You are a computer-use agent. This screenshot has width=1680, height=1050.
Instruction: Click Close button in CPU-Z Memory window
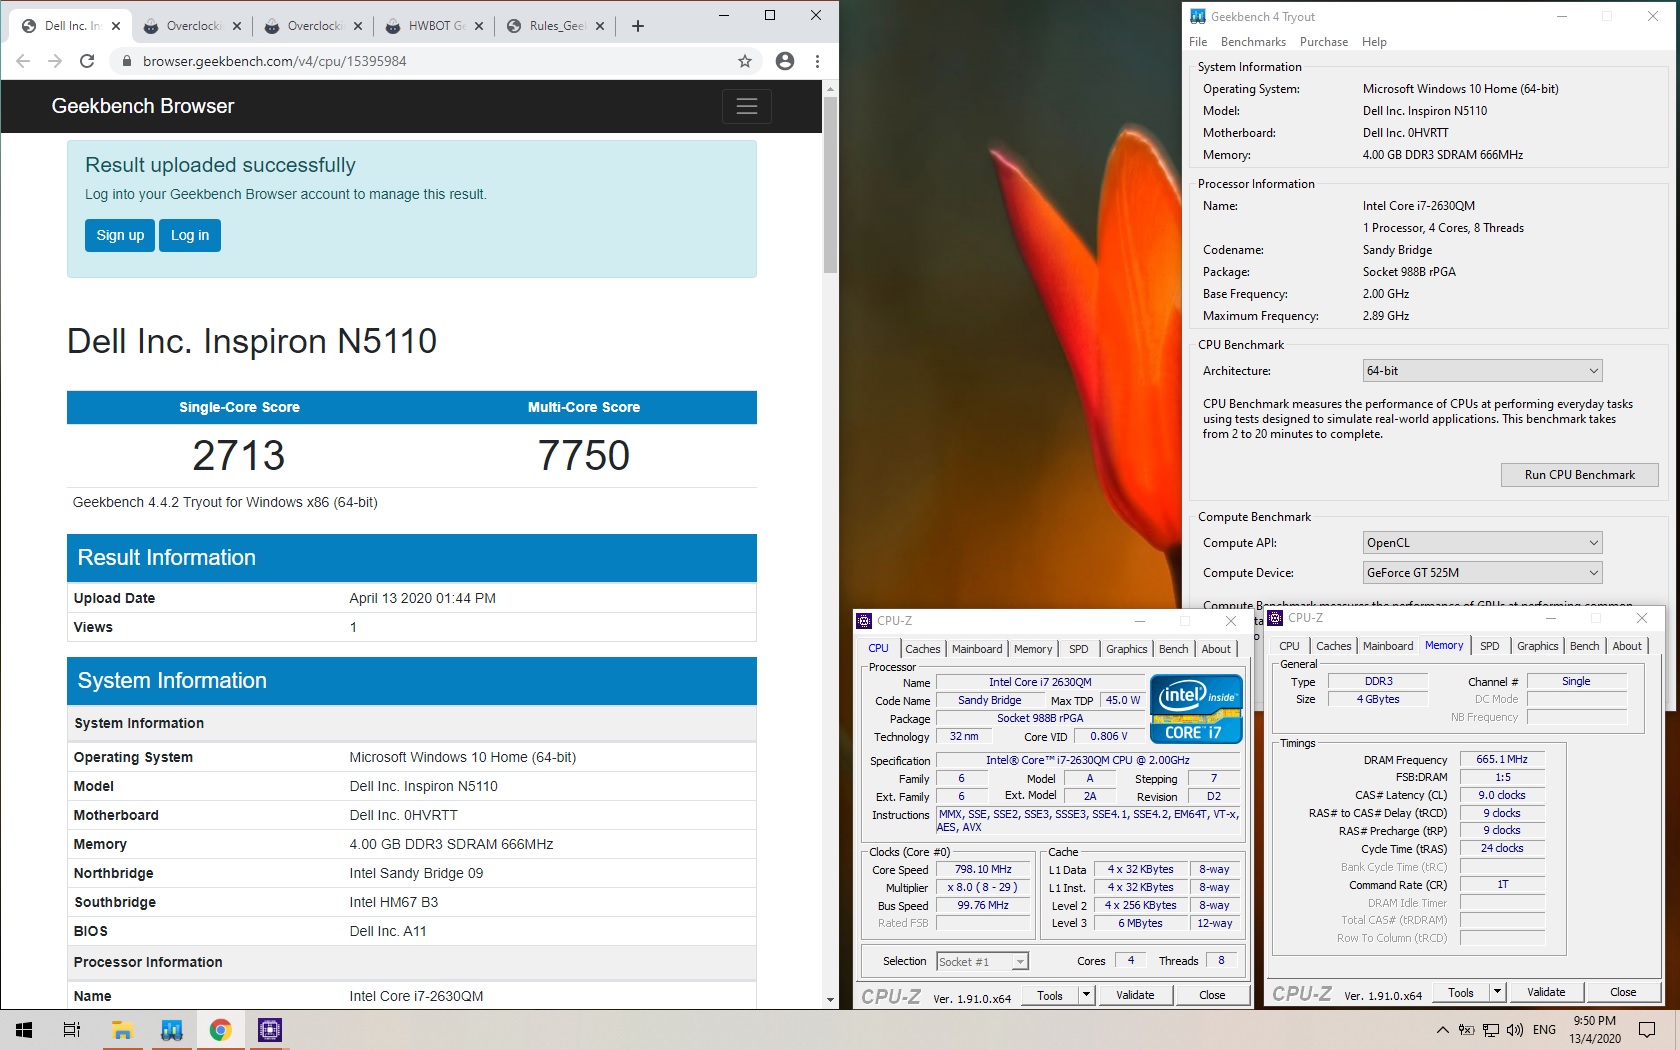click(1623, 992)
